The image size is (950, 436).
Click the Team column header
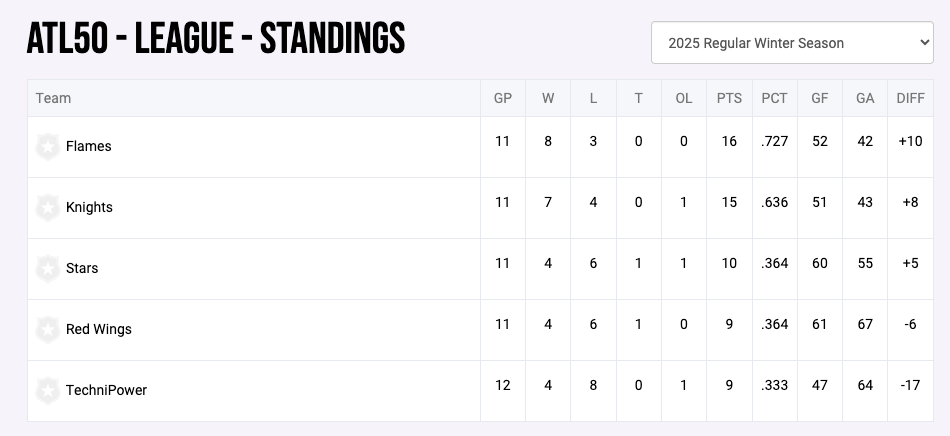(53, 98)
